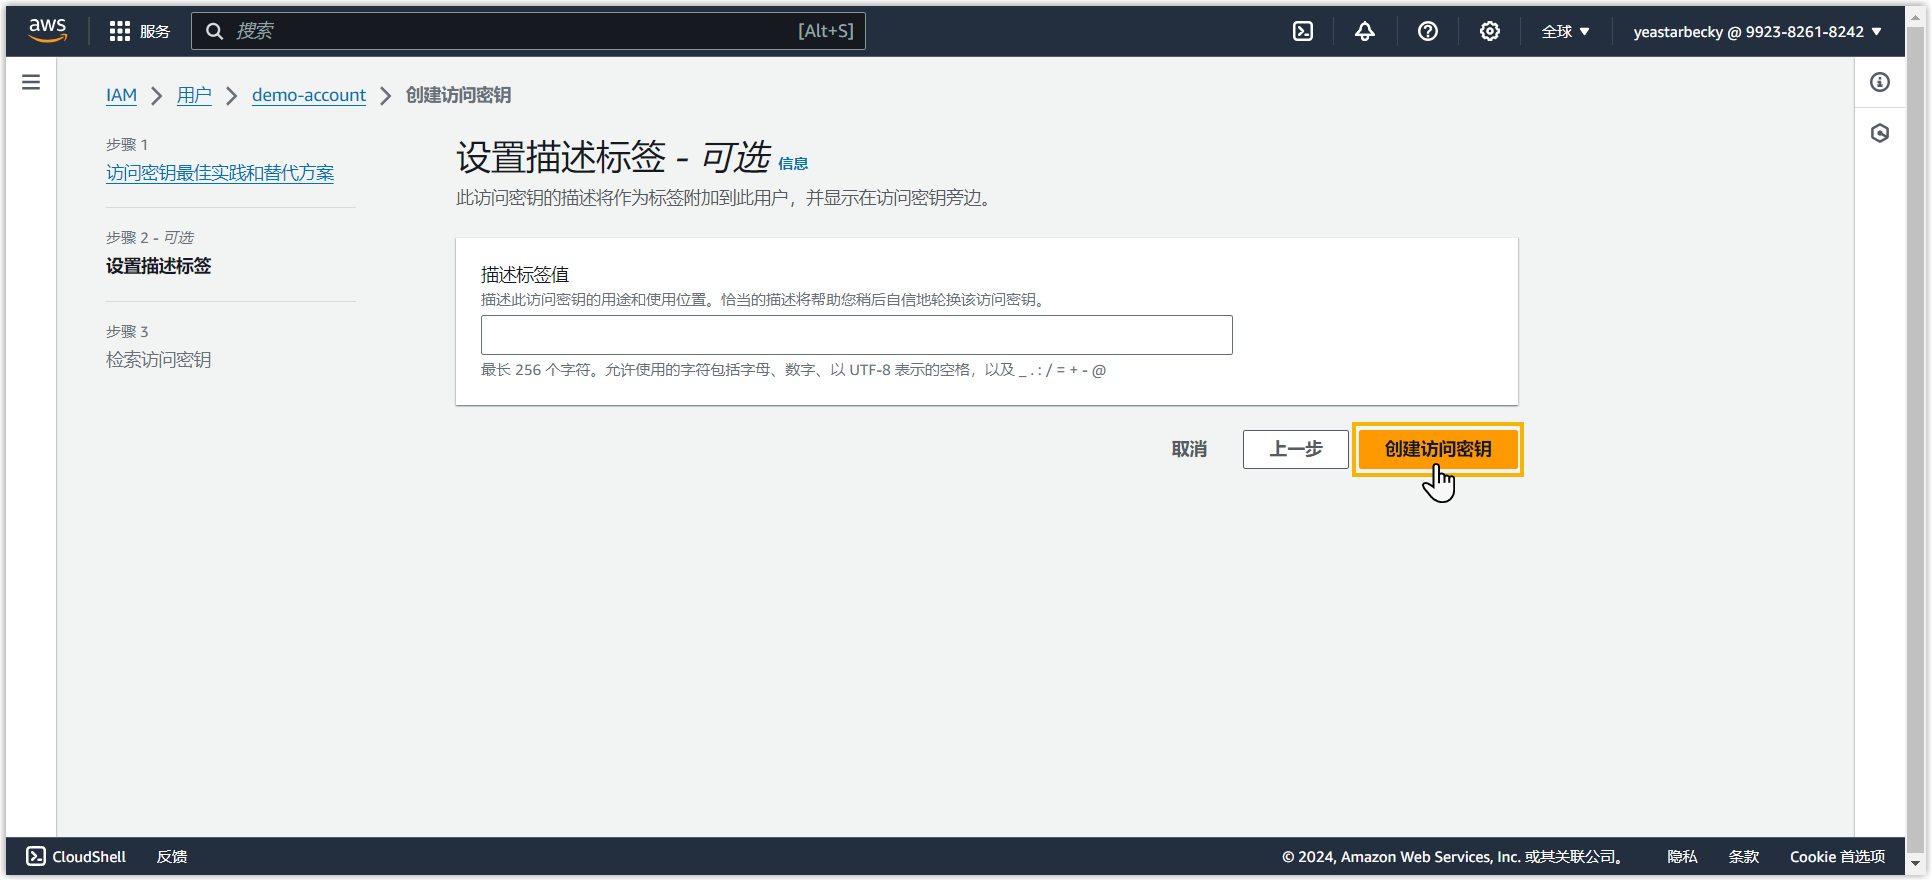Click the 上一步 button

(x=1295, y=449)
